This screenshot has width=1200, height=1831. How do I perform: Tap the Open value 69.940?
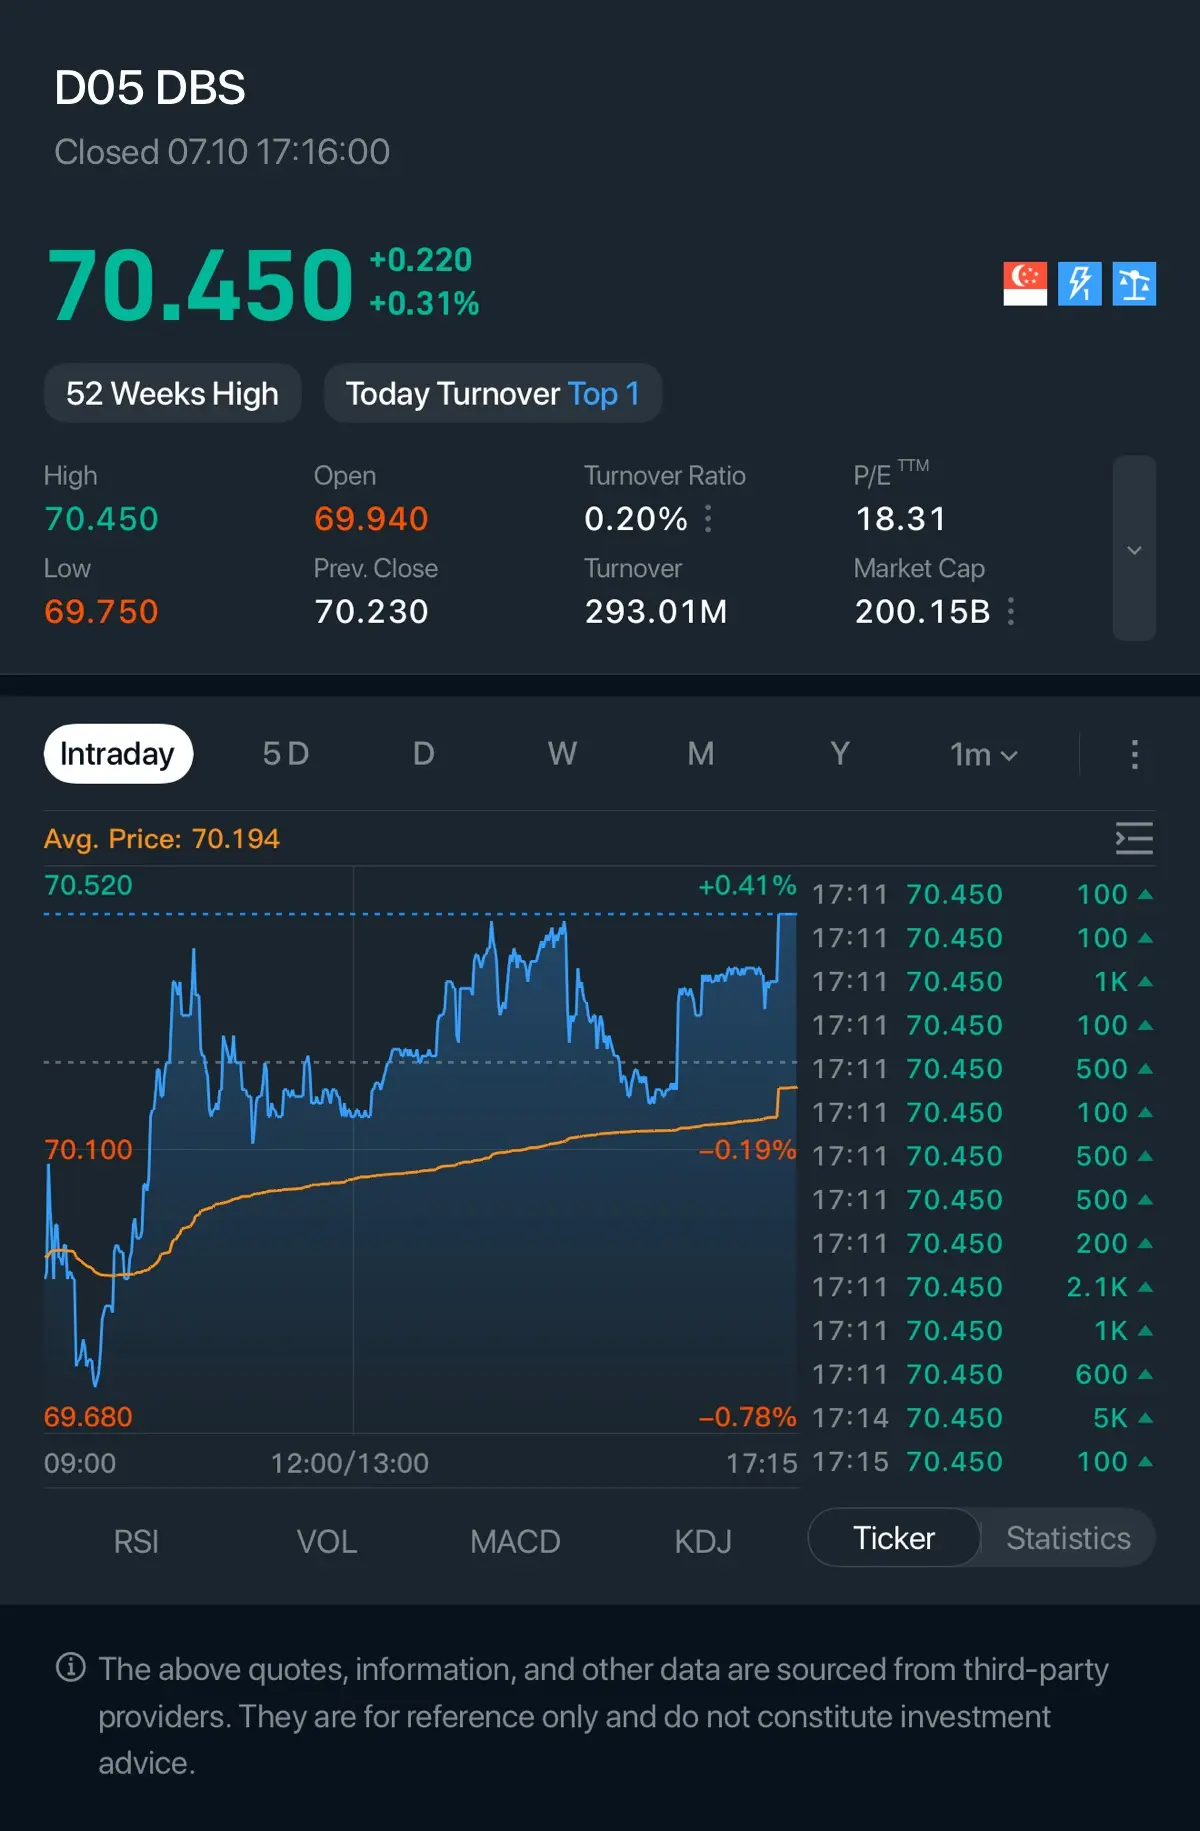pos(371,519)
